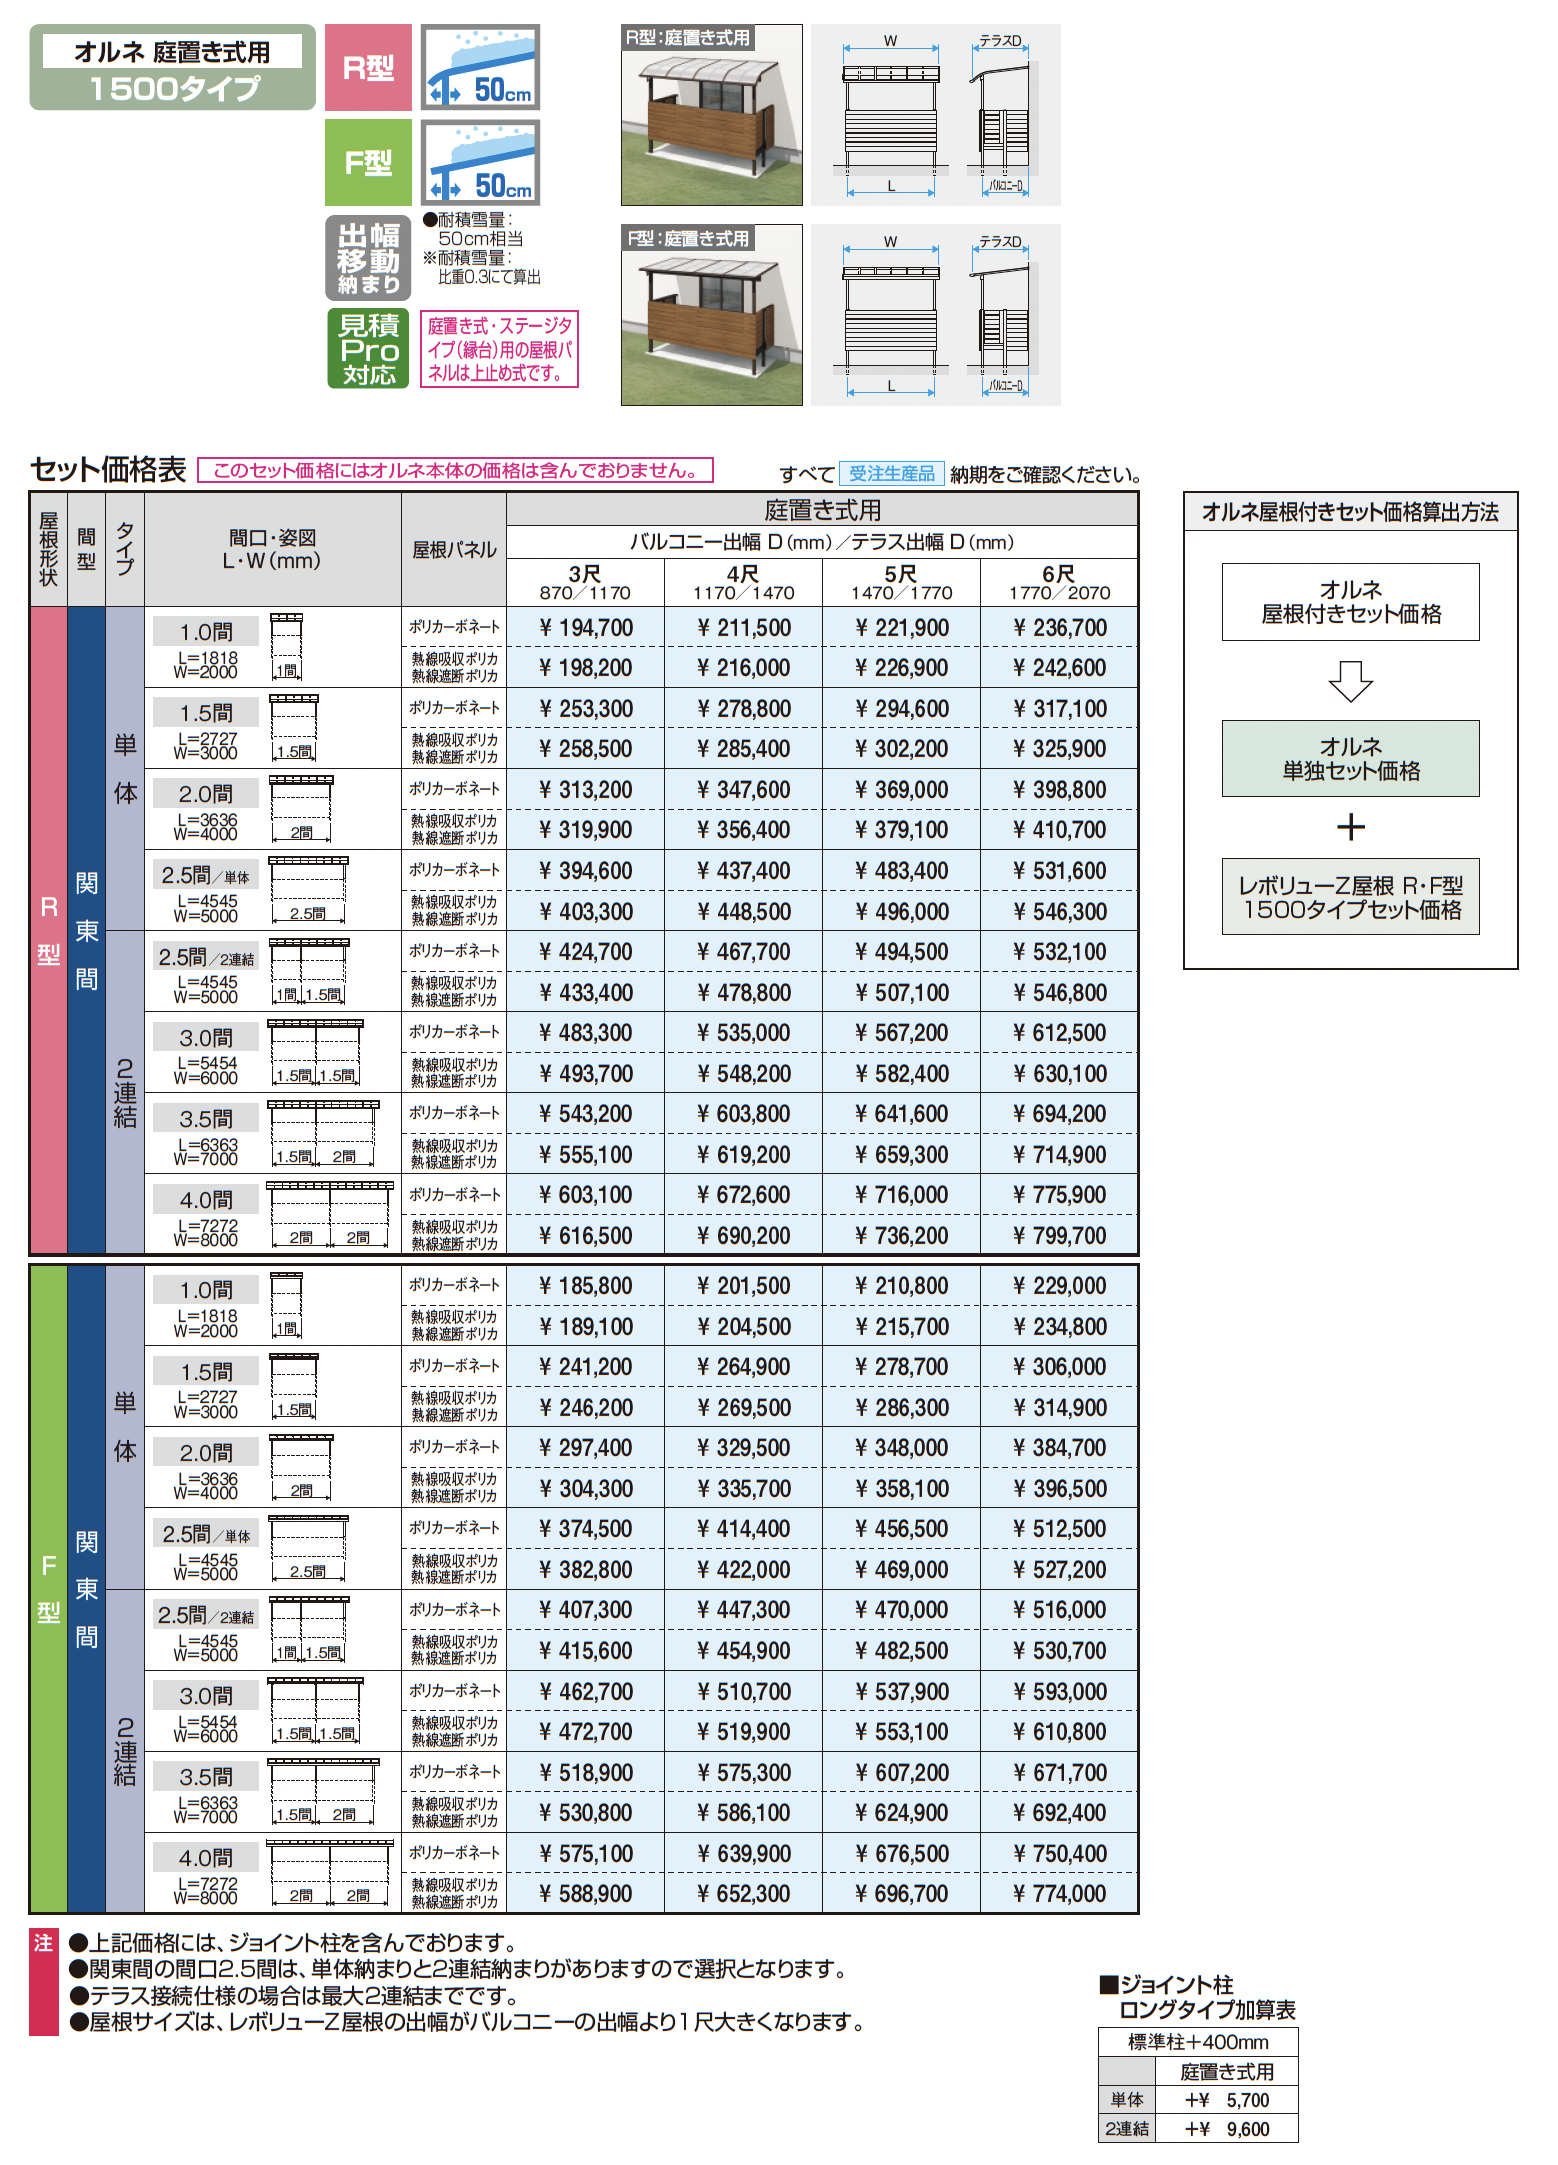1558x2165 pixels.
Task: Click the pink notice about オルネ本体 price exclusion
Action: [x=455, y=470]
